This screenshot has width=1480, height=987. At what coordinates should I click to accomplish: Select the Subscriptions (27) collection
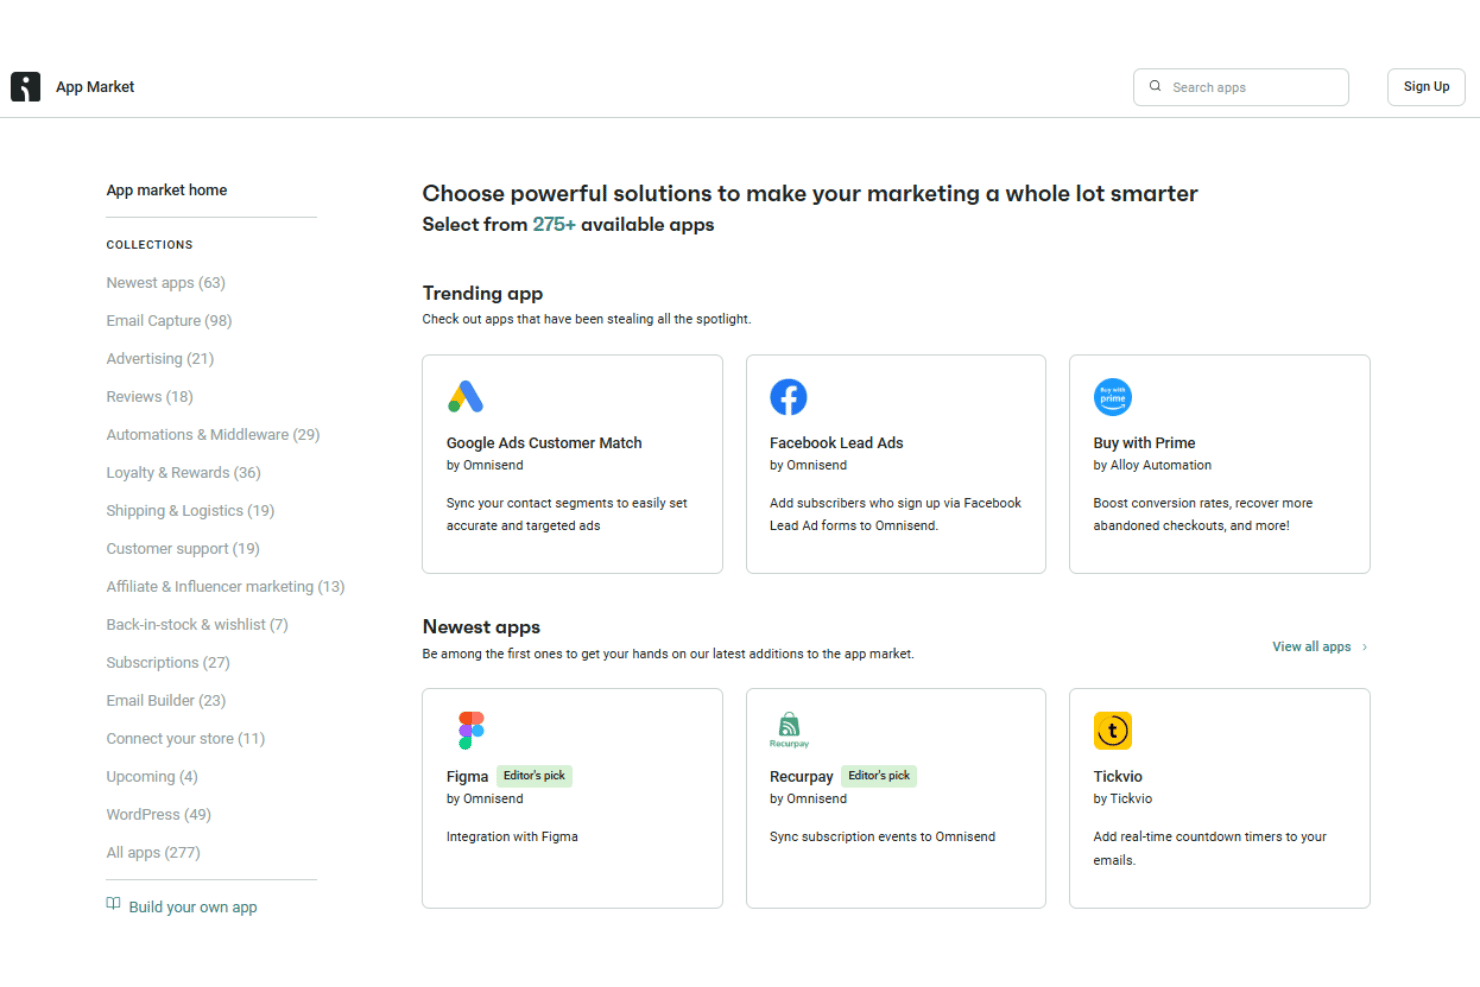(168, 663)
